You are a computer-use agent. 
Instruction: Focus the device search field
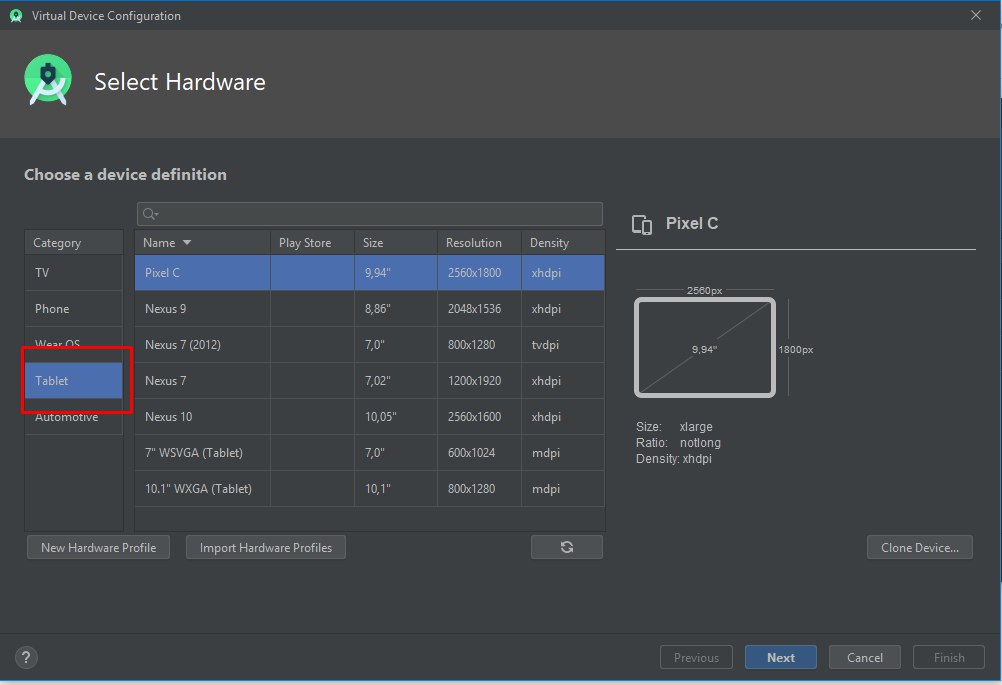pyautogui.click(x=369, y=214)
